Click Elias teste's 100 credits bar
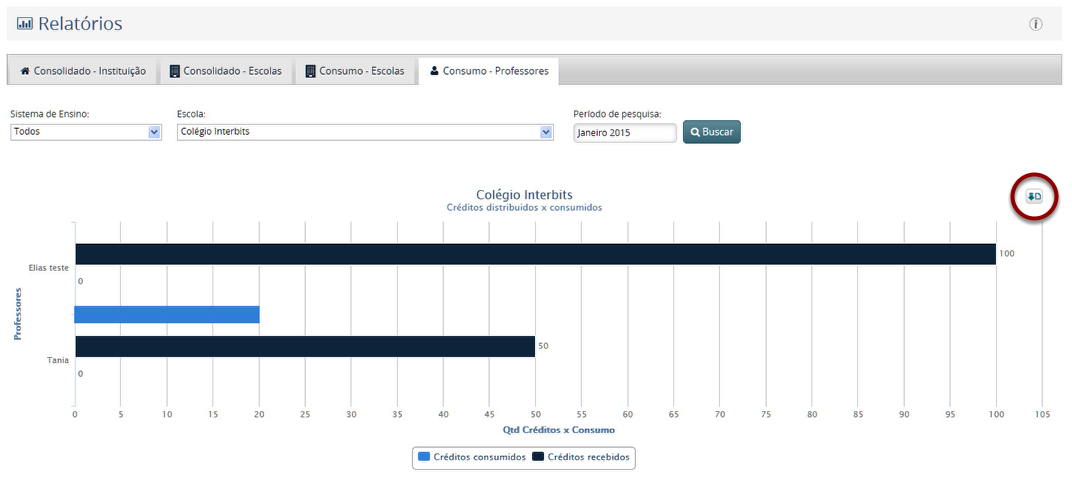The width and height of the screenshot is (1072, 482). 535,254
